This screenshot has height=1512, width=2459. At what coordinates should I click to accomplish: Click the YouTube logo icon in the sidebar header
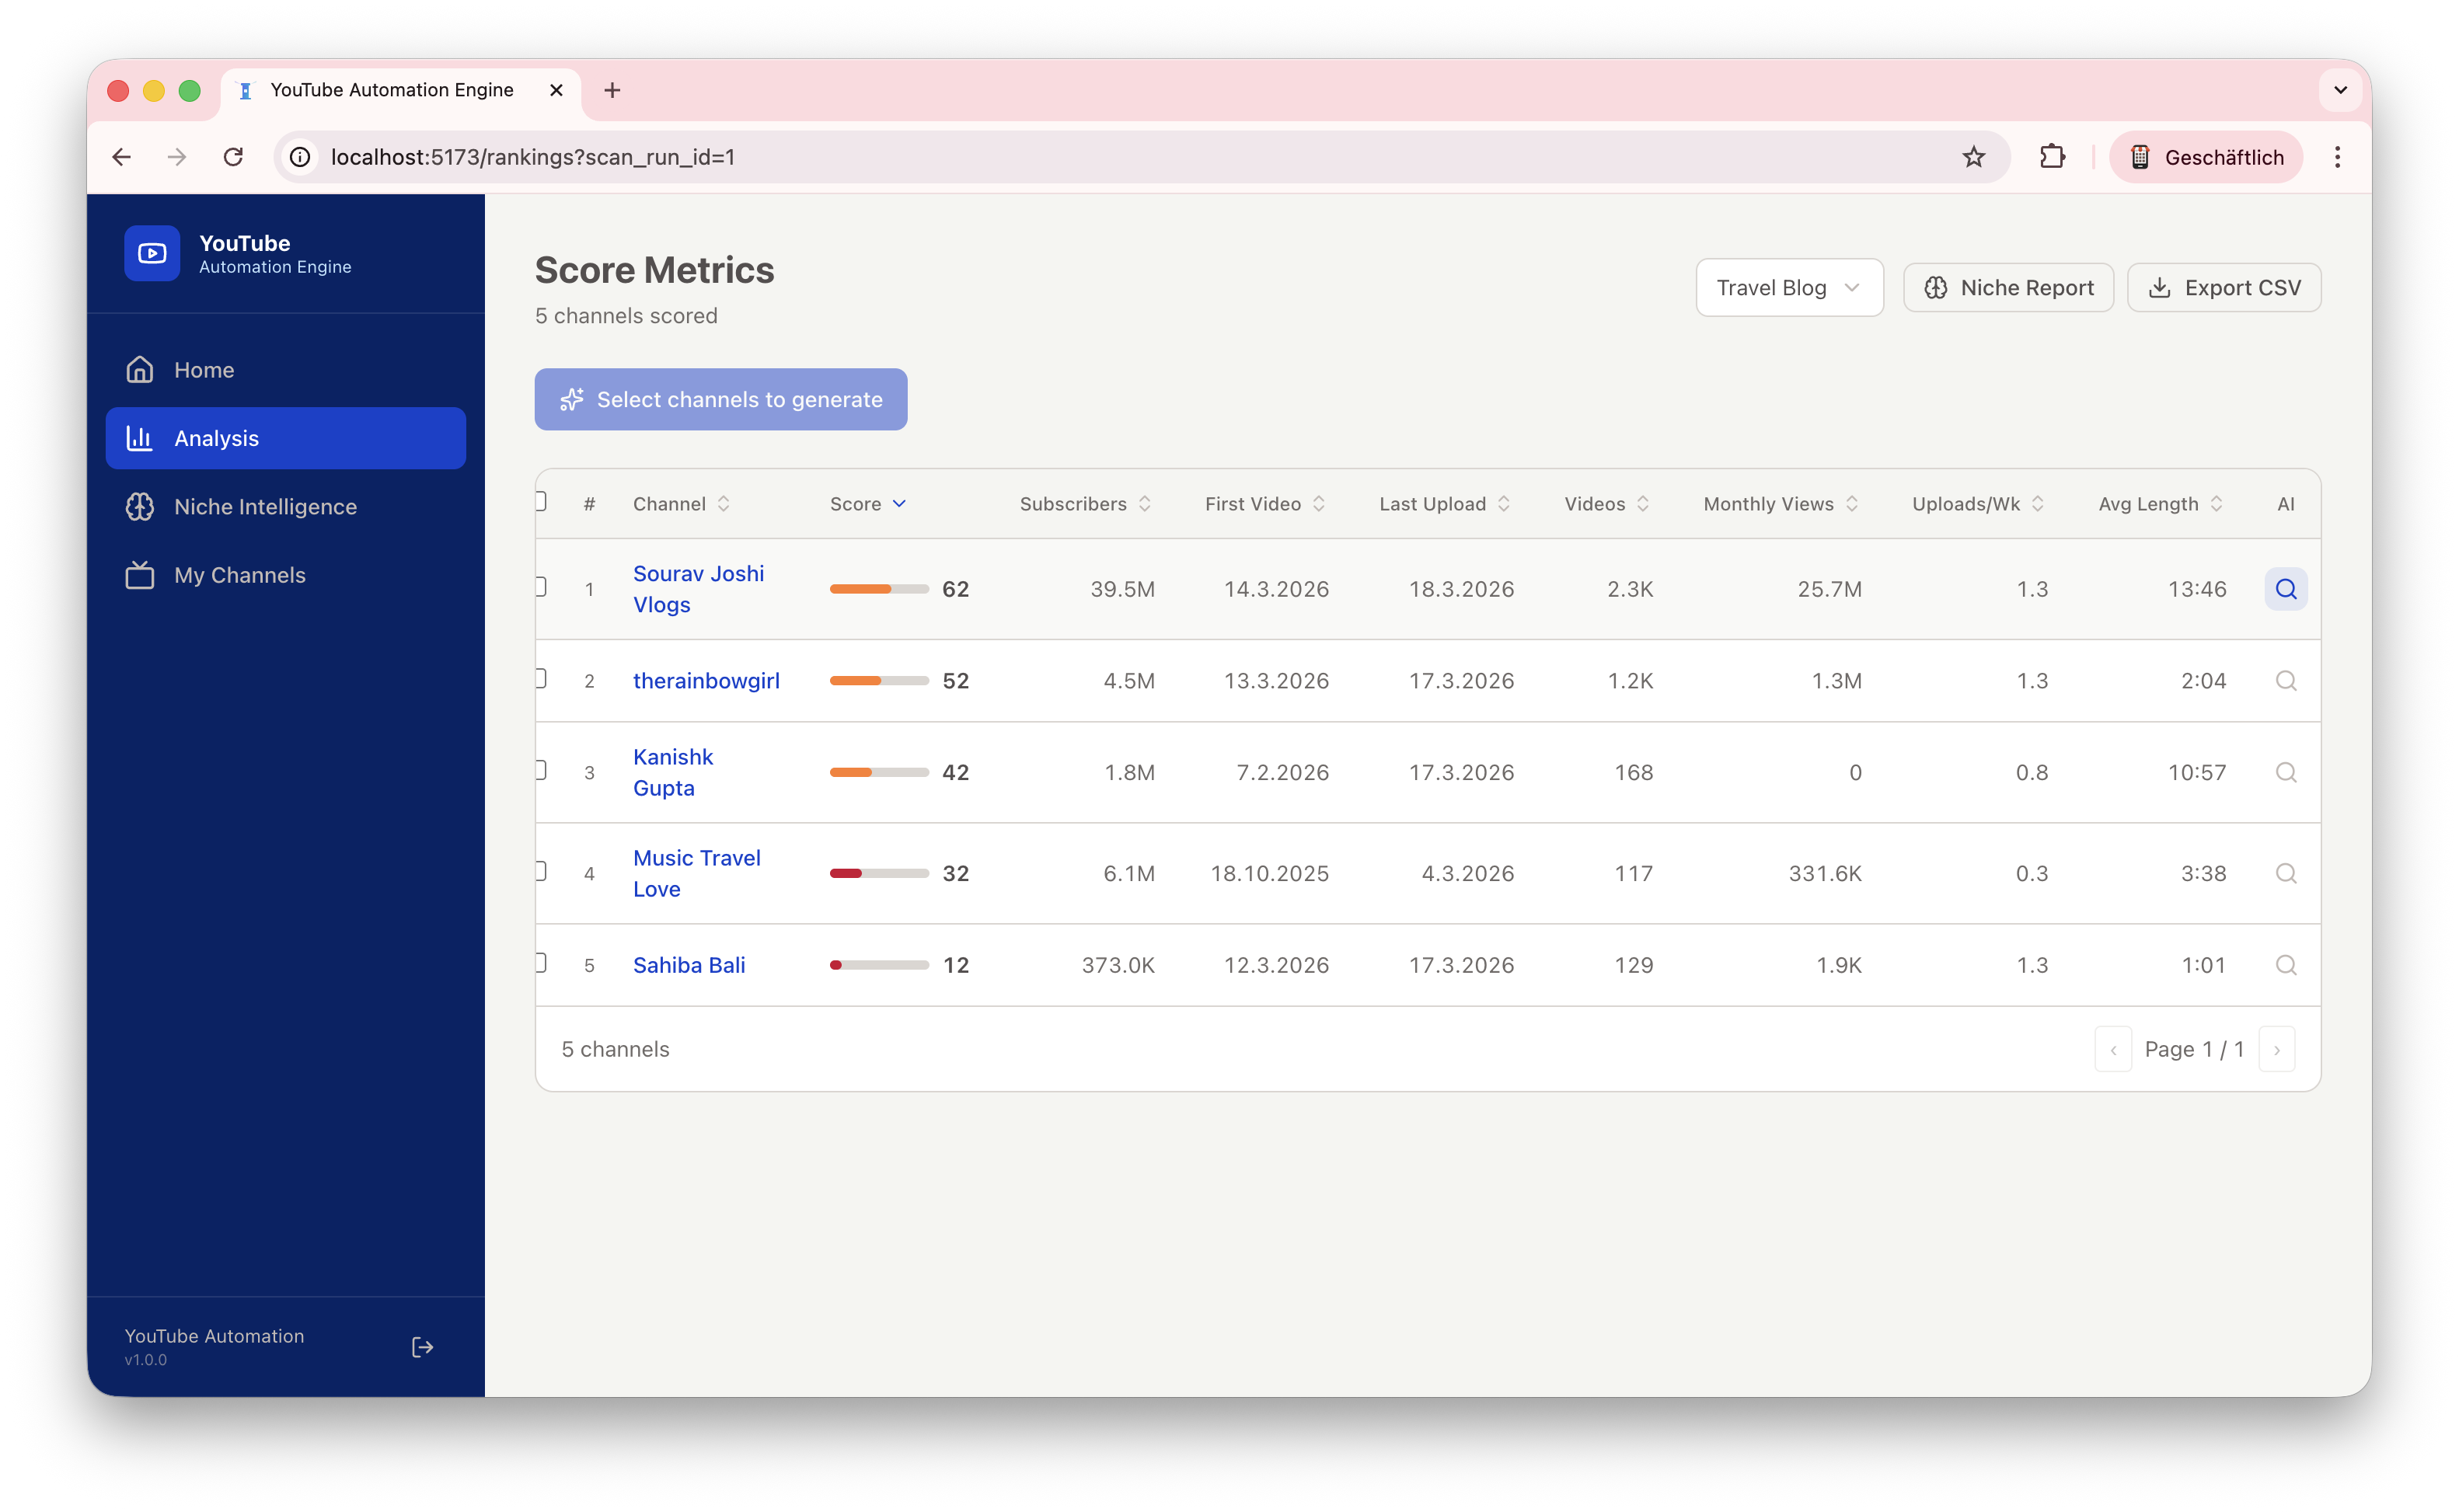click(152, 253)
